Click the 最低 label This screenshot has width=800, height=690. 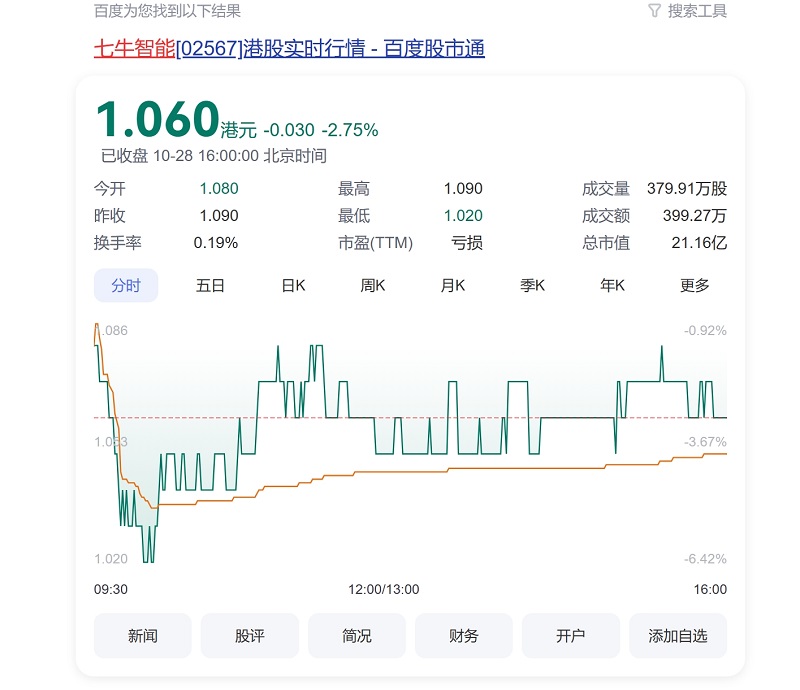click(354, 216)
